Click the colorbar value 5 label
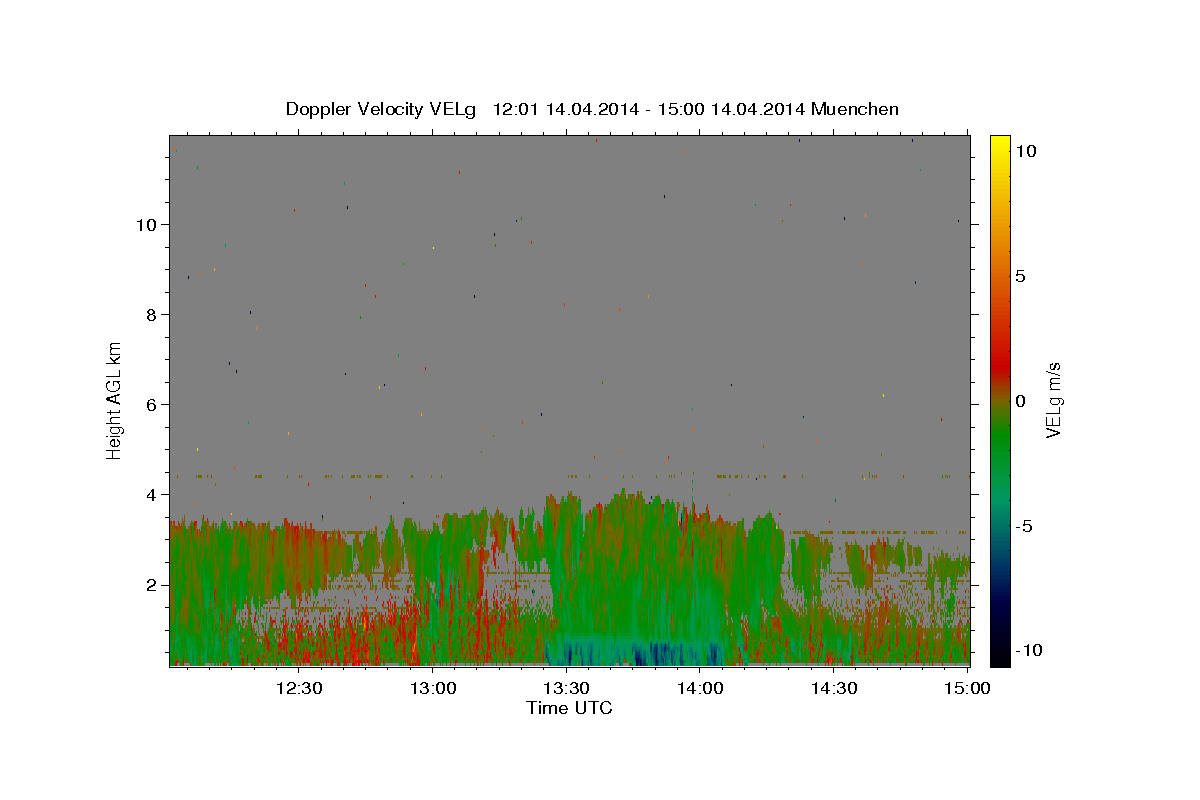Image resolution: width=1200 pixels, height=800 pixels. point(1020,276)
